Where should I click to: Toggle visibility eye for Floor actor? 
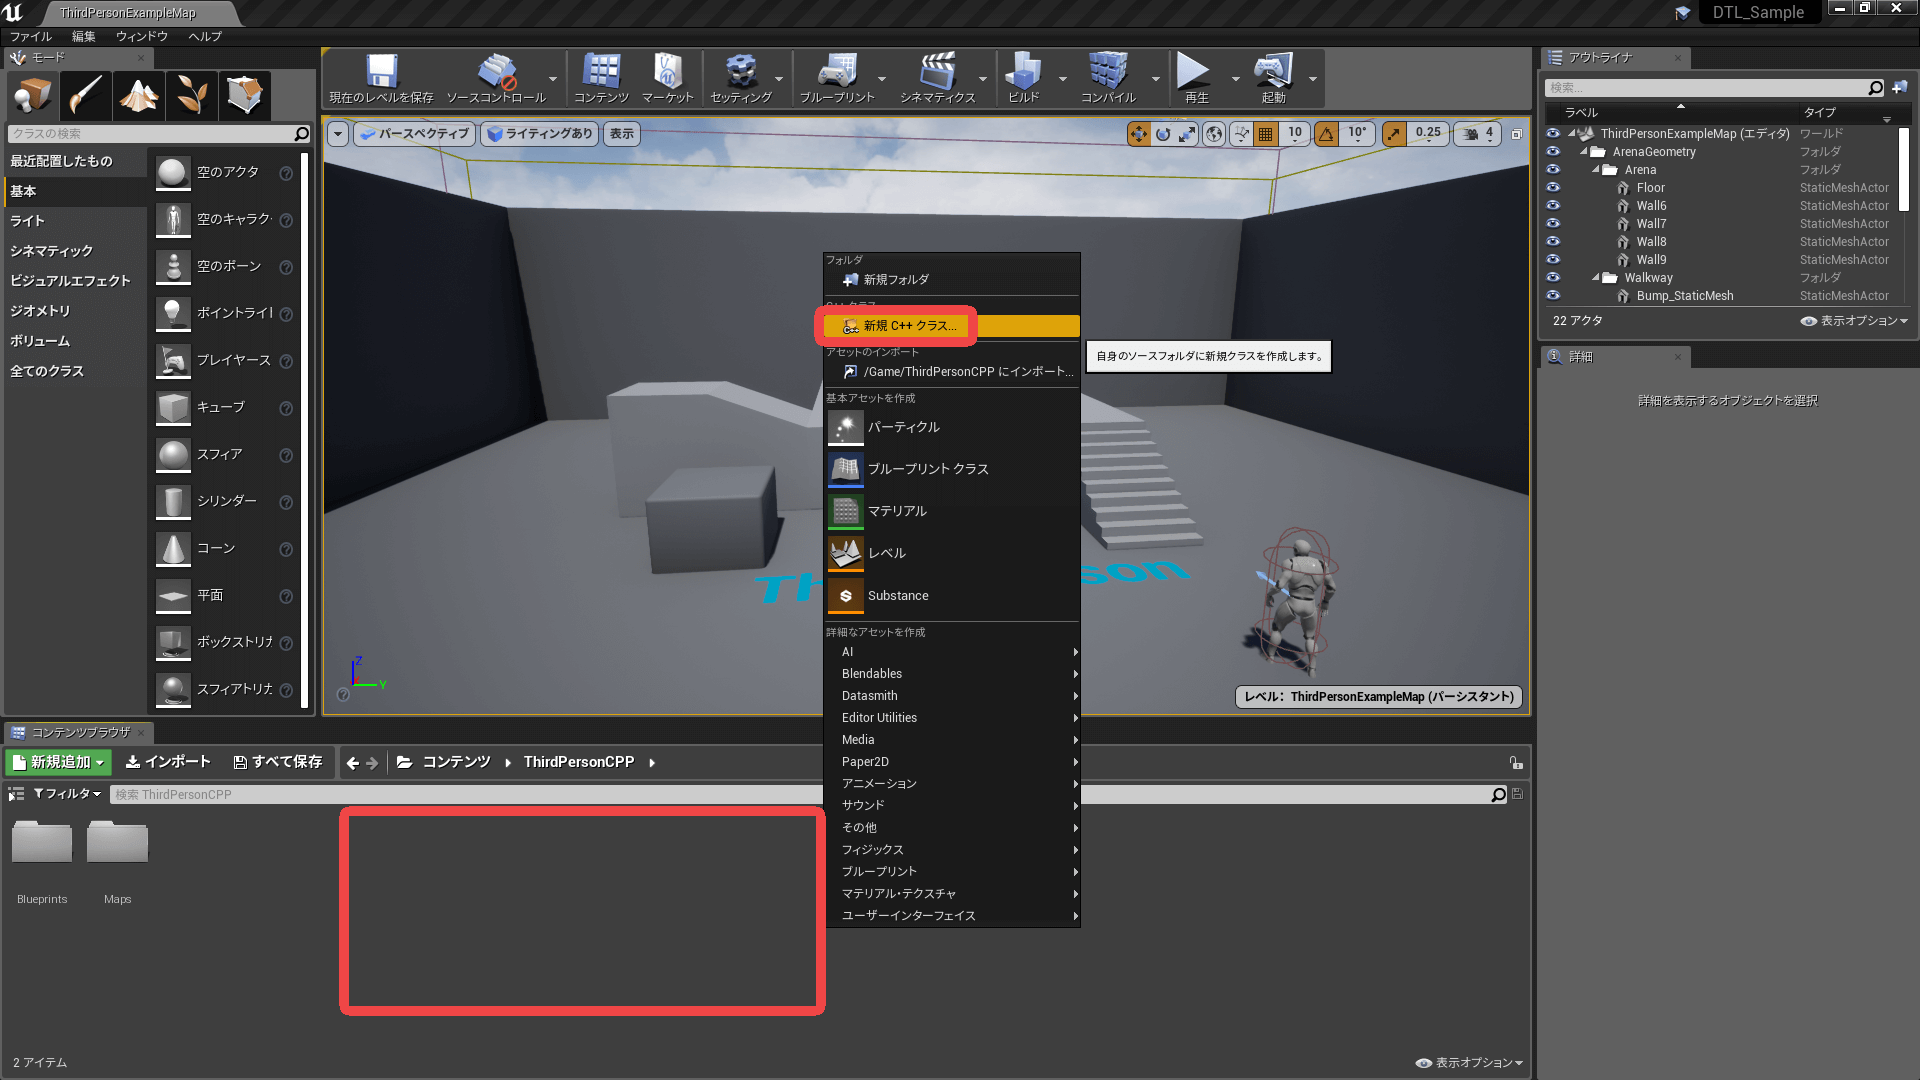(1553, 188)
